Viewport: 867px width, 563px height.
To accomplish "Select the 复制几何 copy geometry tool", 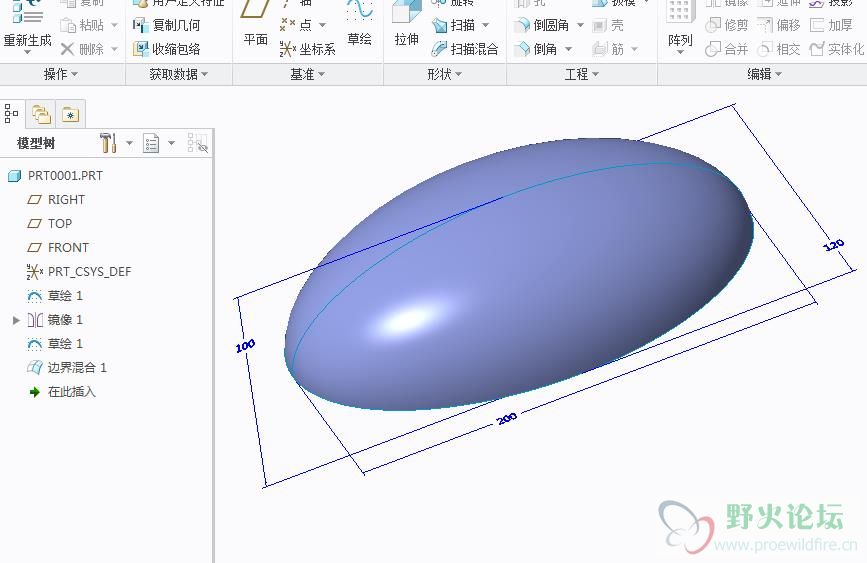I will pos(167,25).
